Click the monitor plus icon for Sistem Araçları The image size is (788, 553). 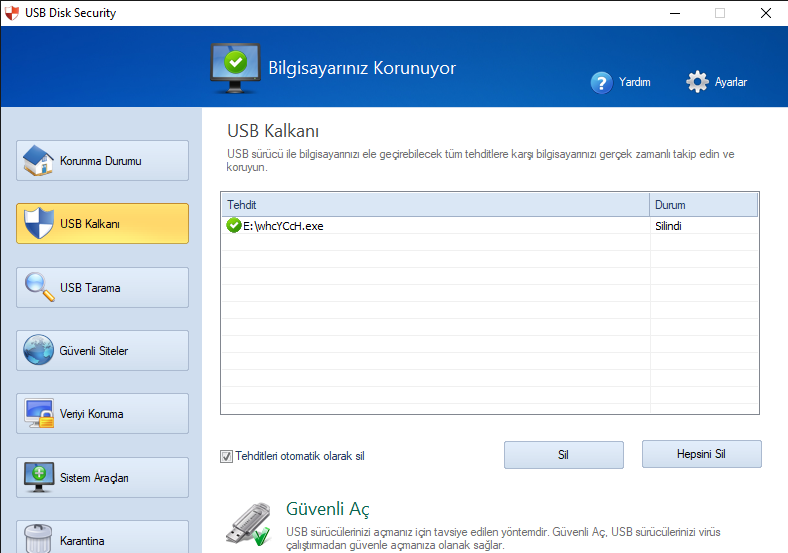39,477
